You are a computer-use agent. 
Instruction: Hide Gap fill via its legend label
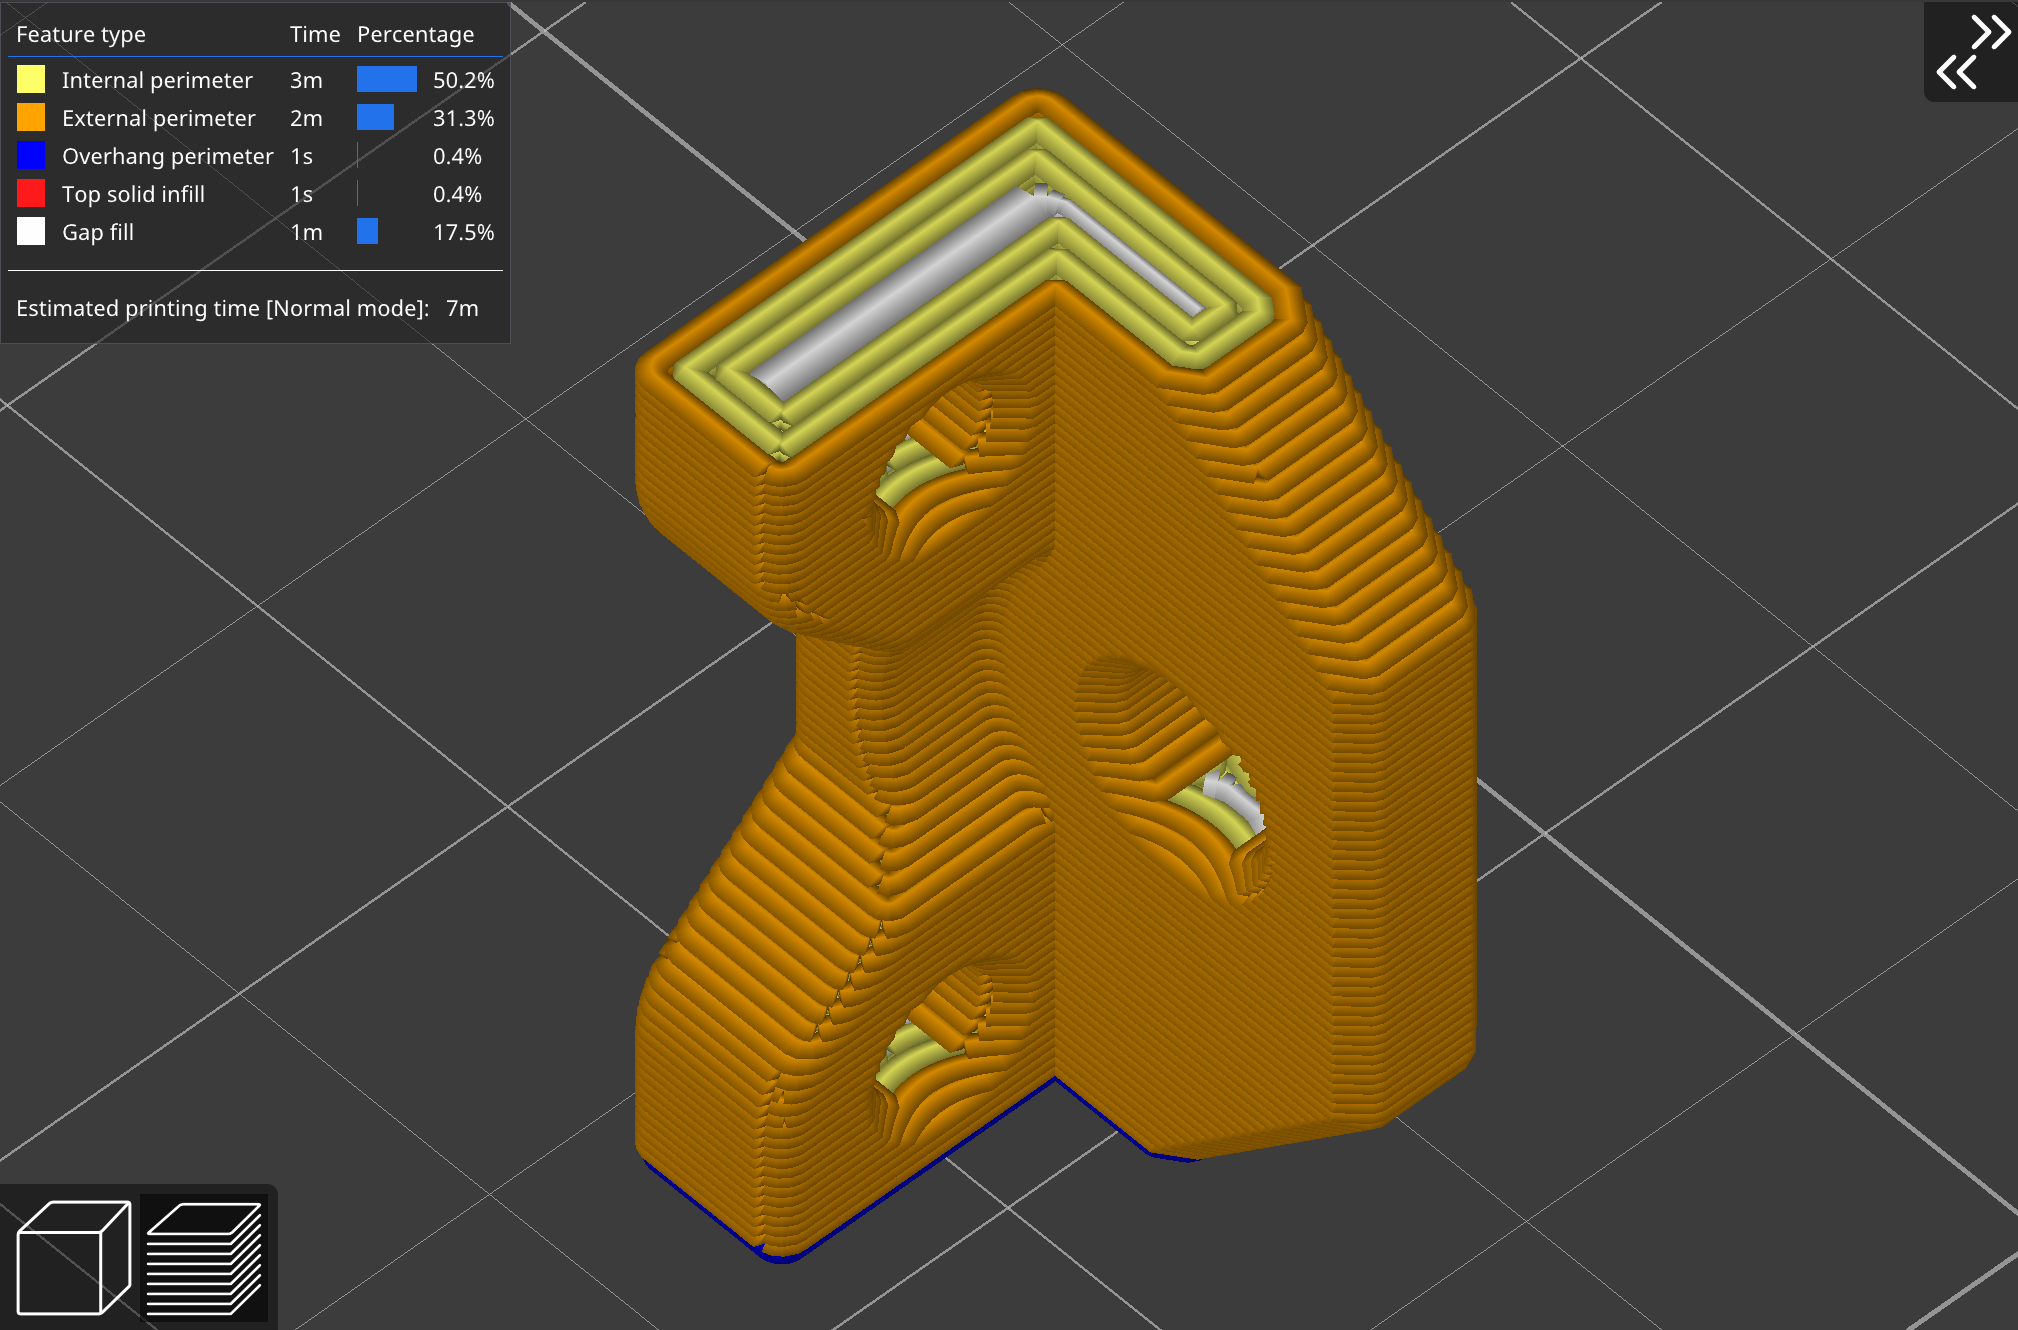98,232
